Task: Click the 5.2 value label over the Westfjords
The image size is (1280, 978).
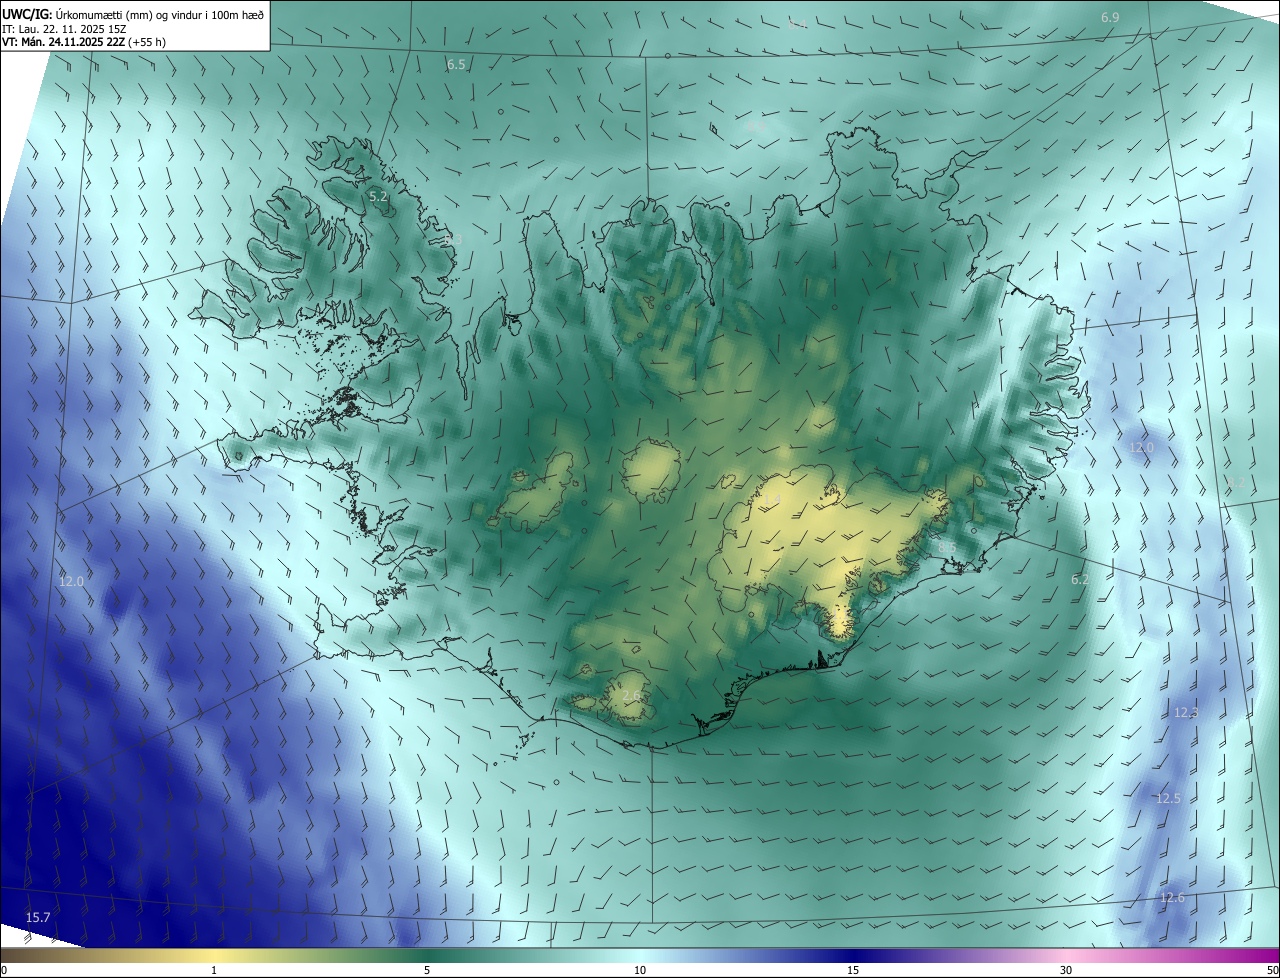Action: (378, 197)
